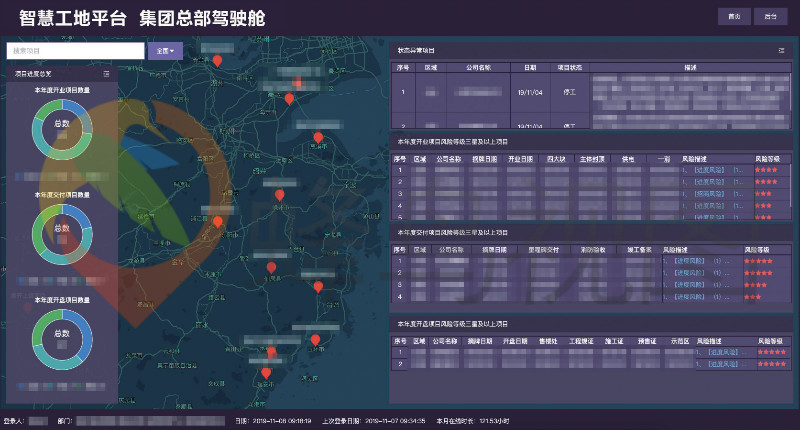Click the 风险等级 column header in 开业 table
Screen dimensions: 800x430
[765, 158]
